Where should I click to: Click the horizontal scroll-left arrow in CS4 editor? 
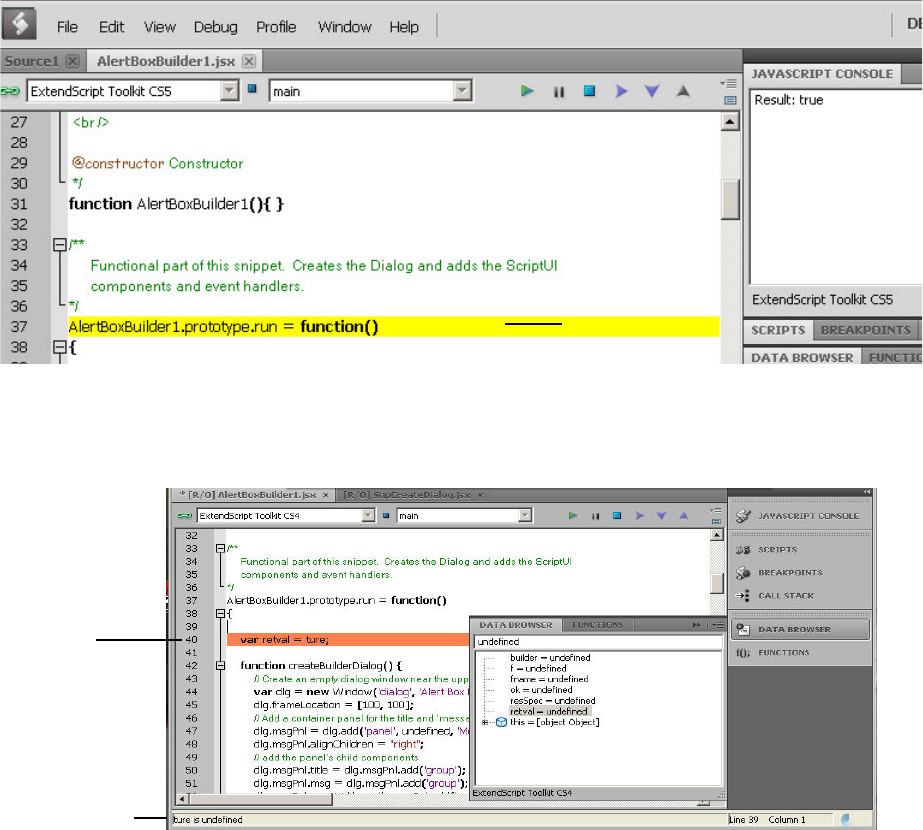pos(182,799)
